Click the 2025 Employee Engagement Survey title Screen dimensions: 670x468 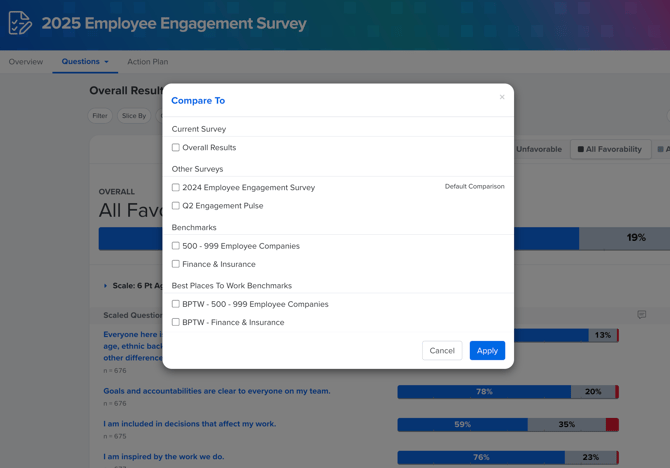coord(174,23)
